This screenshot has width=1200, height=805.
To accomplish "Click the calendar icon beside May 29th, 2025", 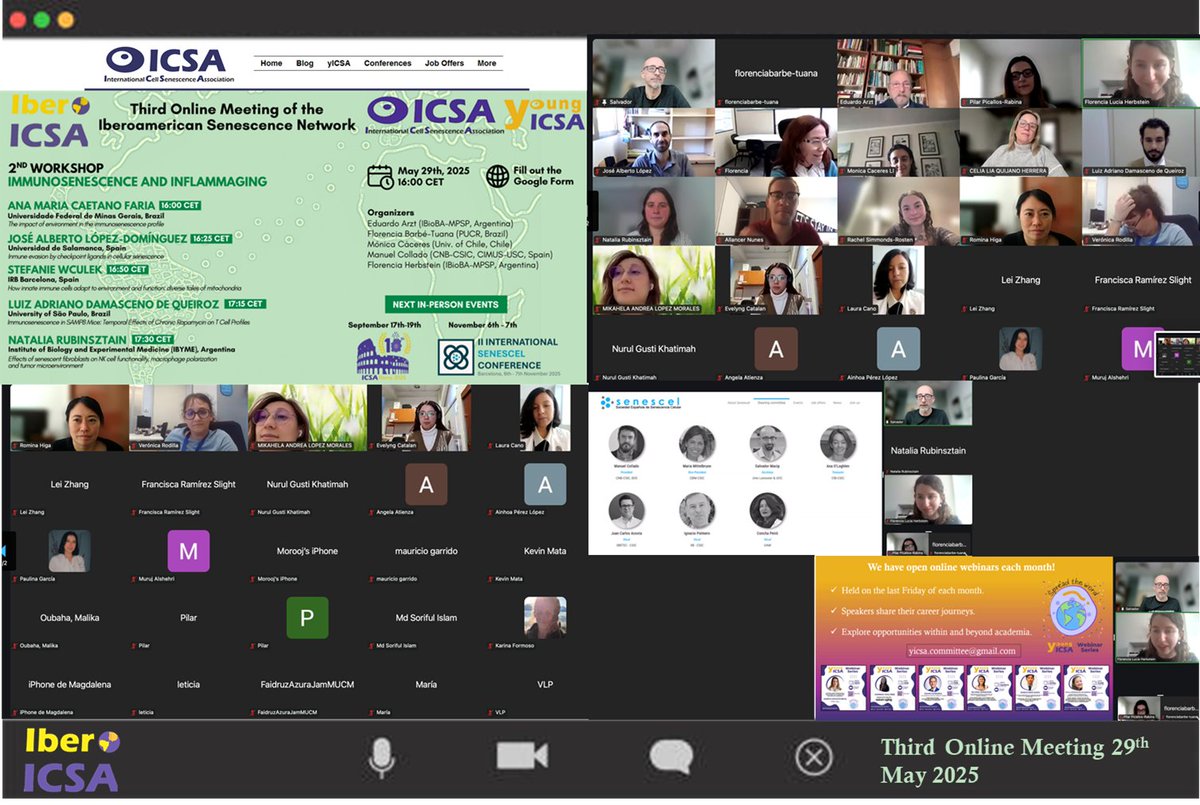I will 380,177.
